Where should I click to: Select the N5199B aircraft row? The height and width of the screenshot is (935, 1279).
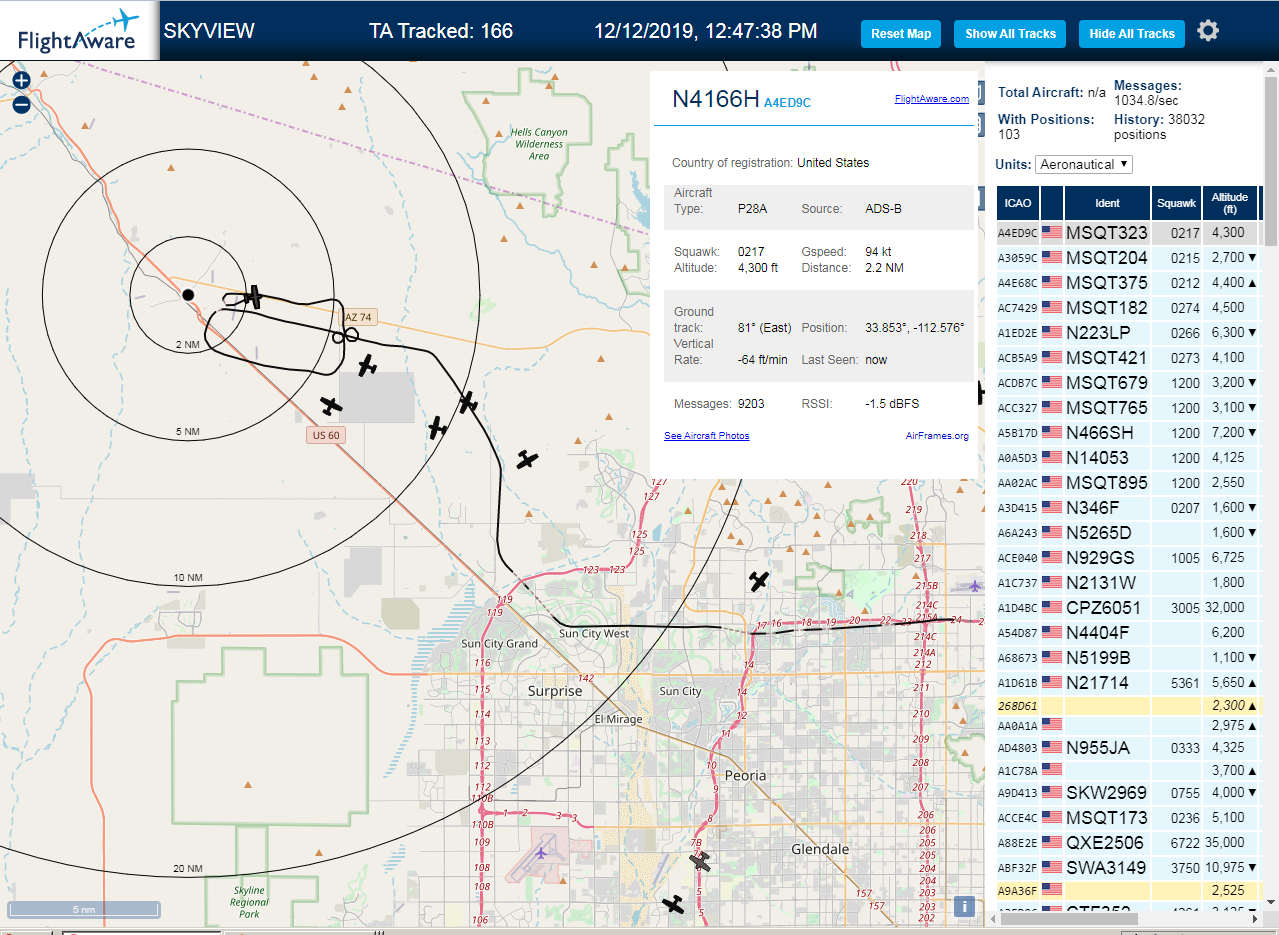[1128, 658]
